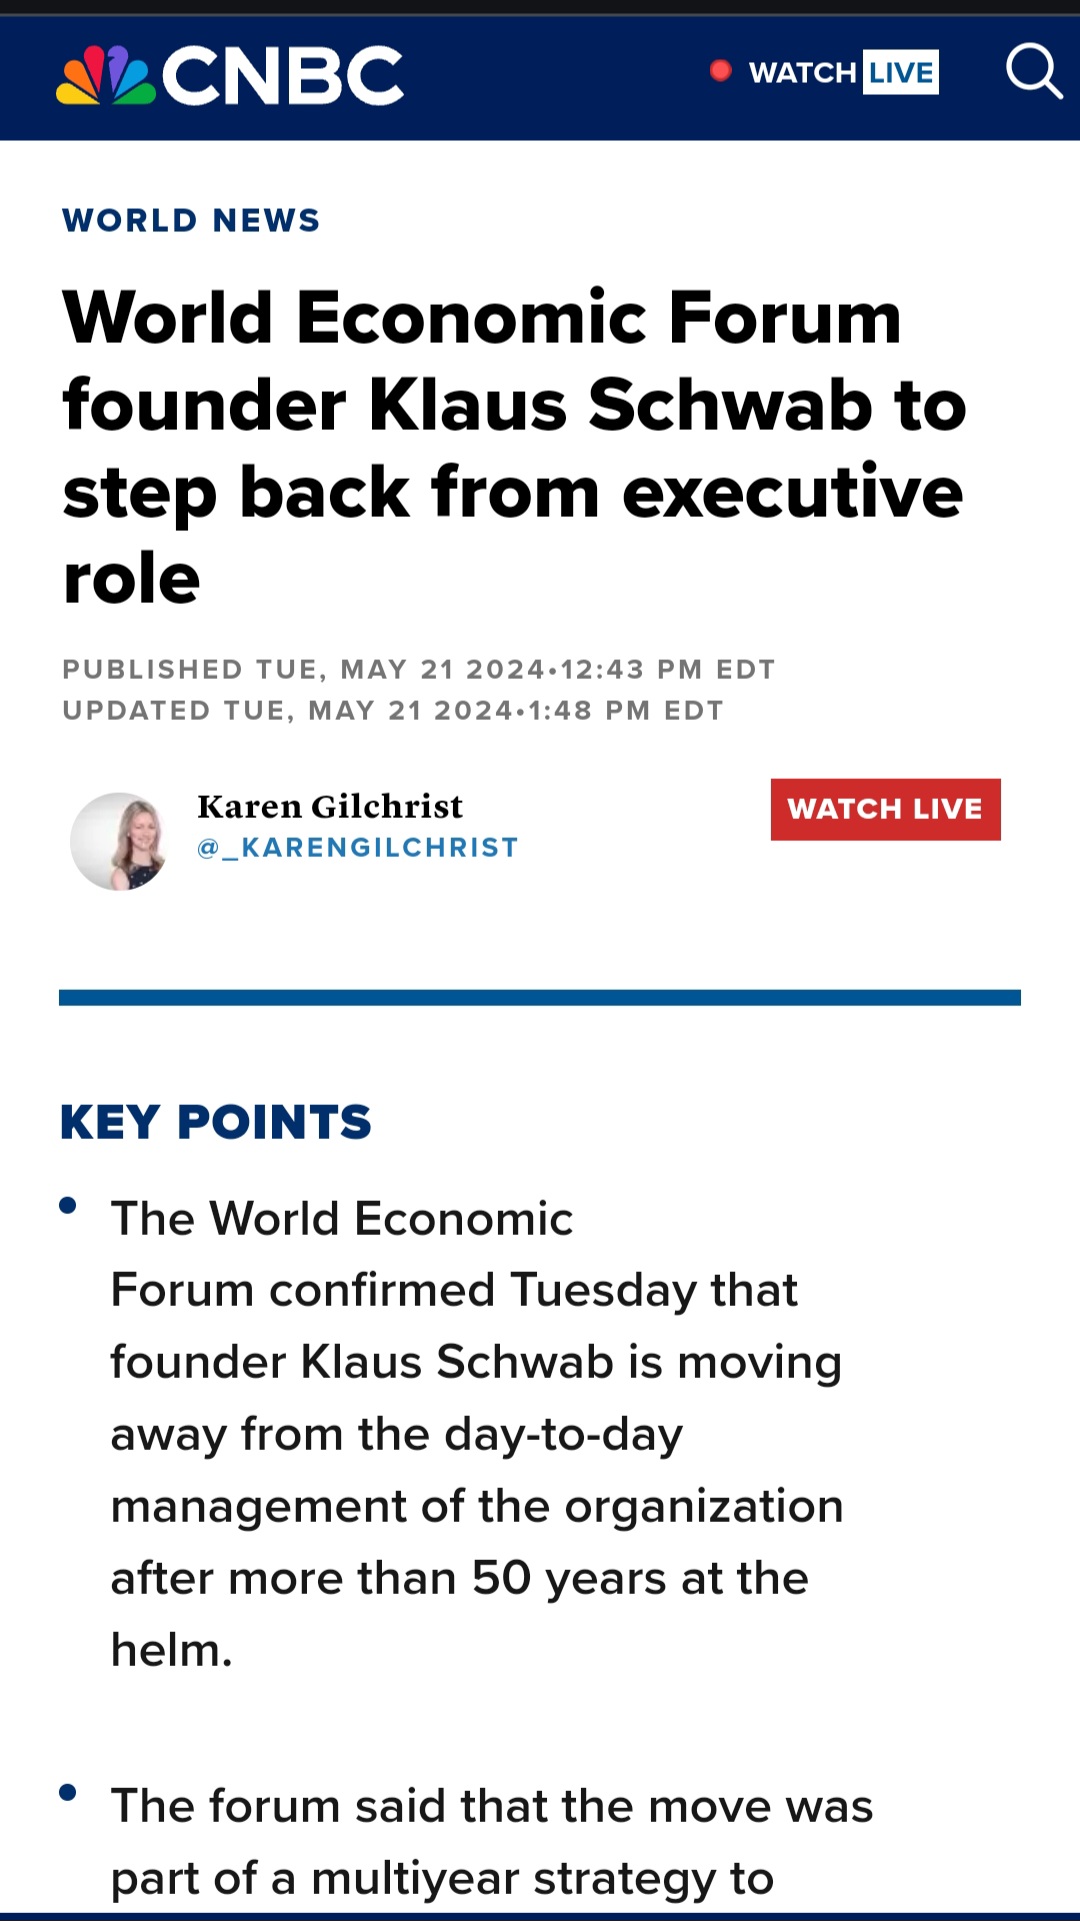This screenshot has height=1921, width=1080.
Task: Tap the Key Points heading
Action: [216, 1122]
